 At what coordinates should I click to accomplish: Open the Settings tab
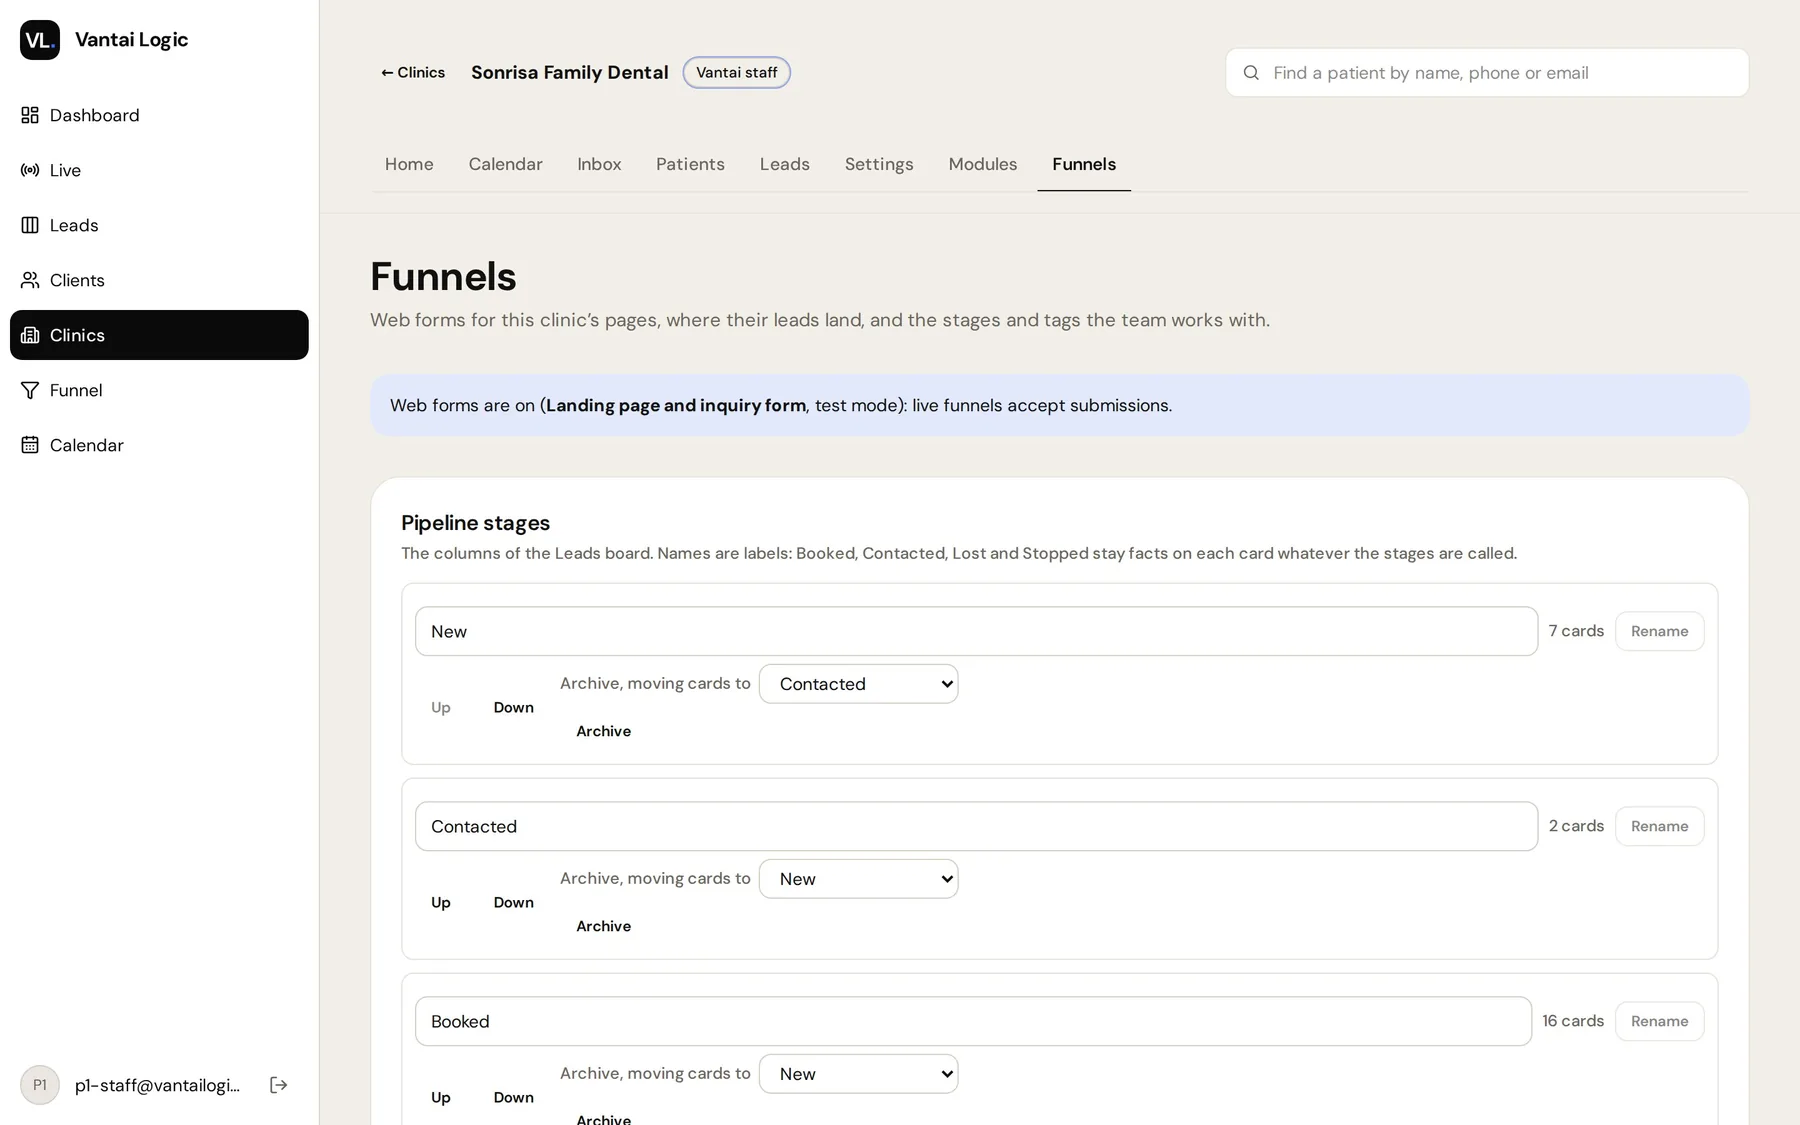point(879,164)
